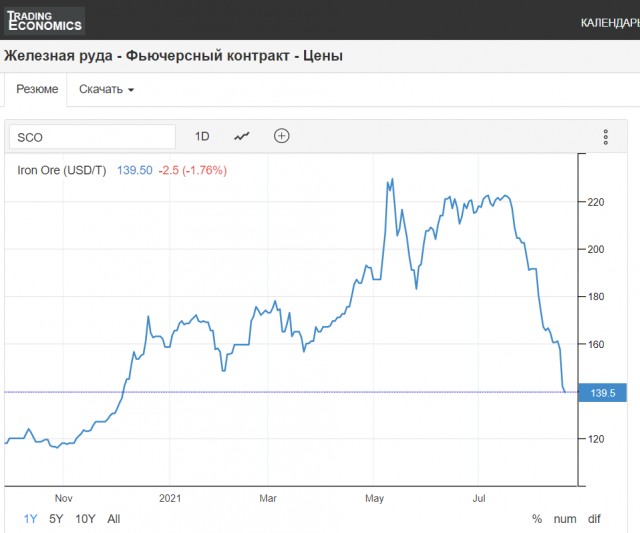Open the chart type line icon

[x=242, y=136]
